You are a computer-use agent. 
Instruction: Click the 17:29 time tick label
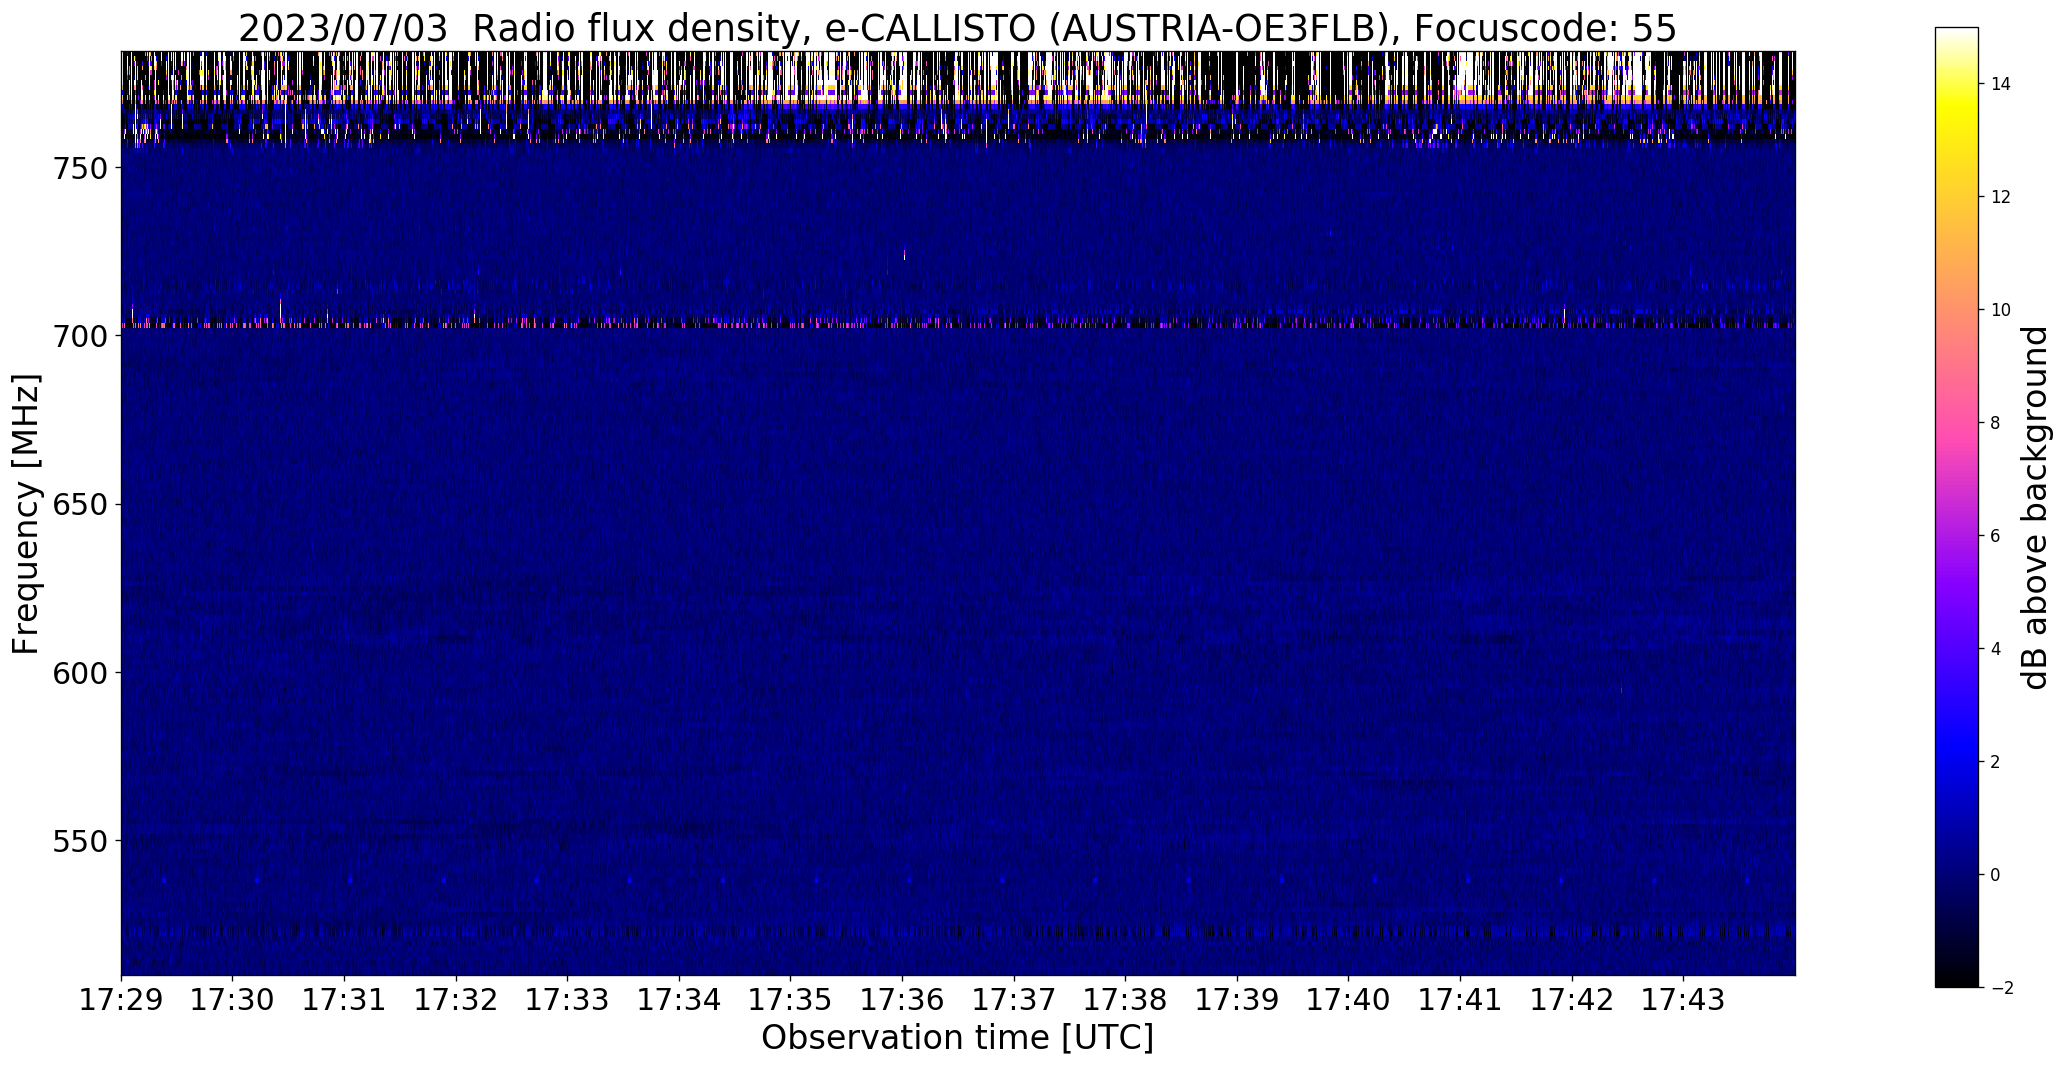pos(121,1000)
